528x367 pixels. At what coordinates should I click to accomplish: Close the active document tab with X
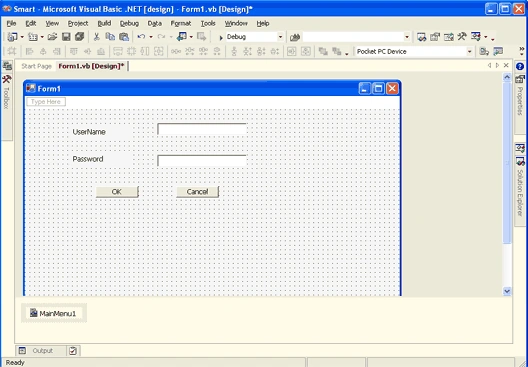pos(506,66)
